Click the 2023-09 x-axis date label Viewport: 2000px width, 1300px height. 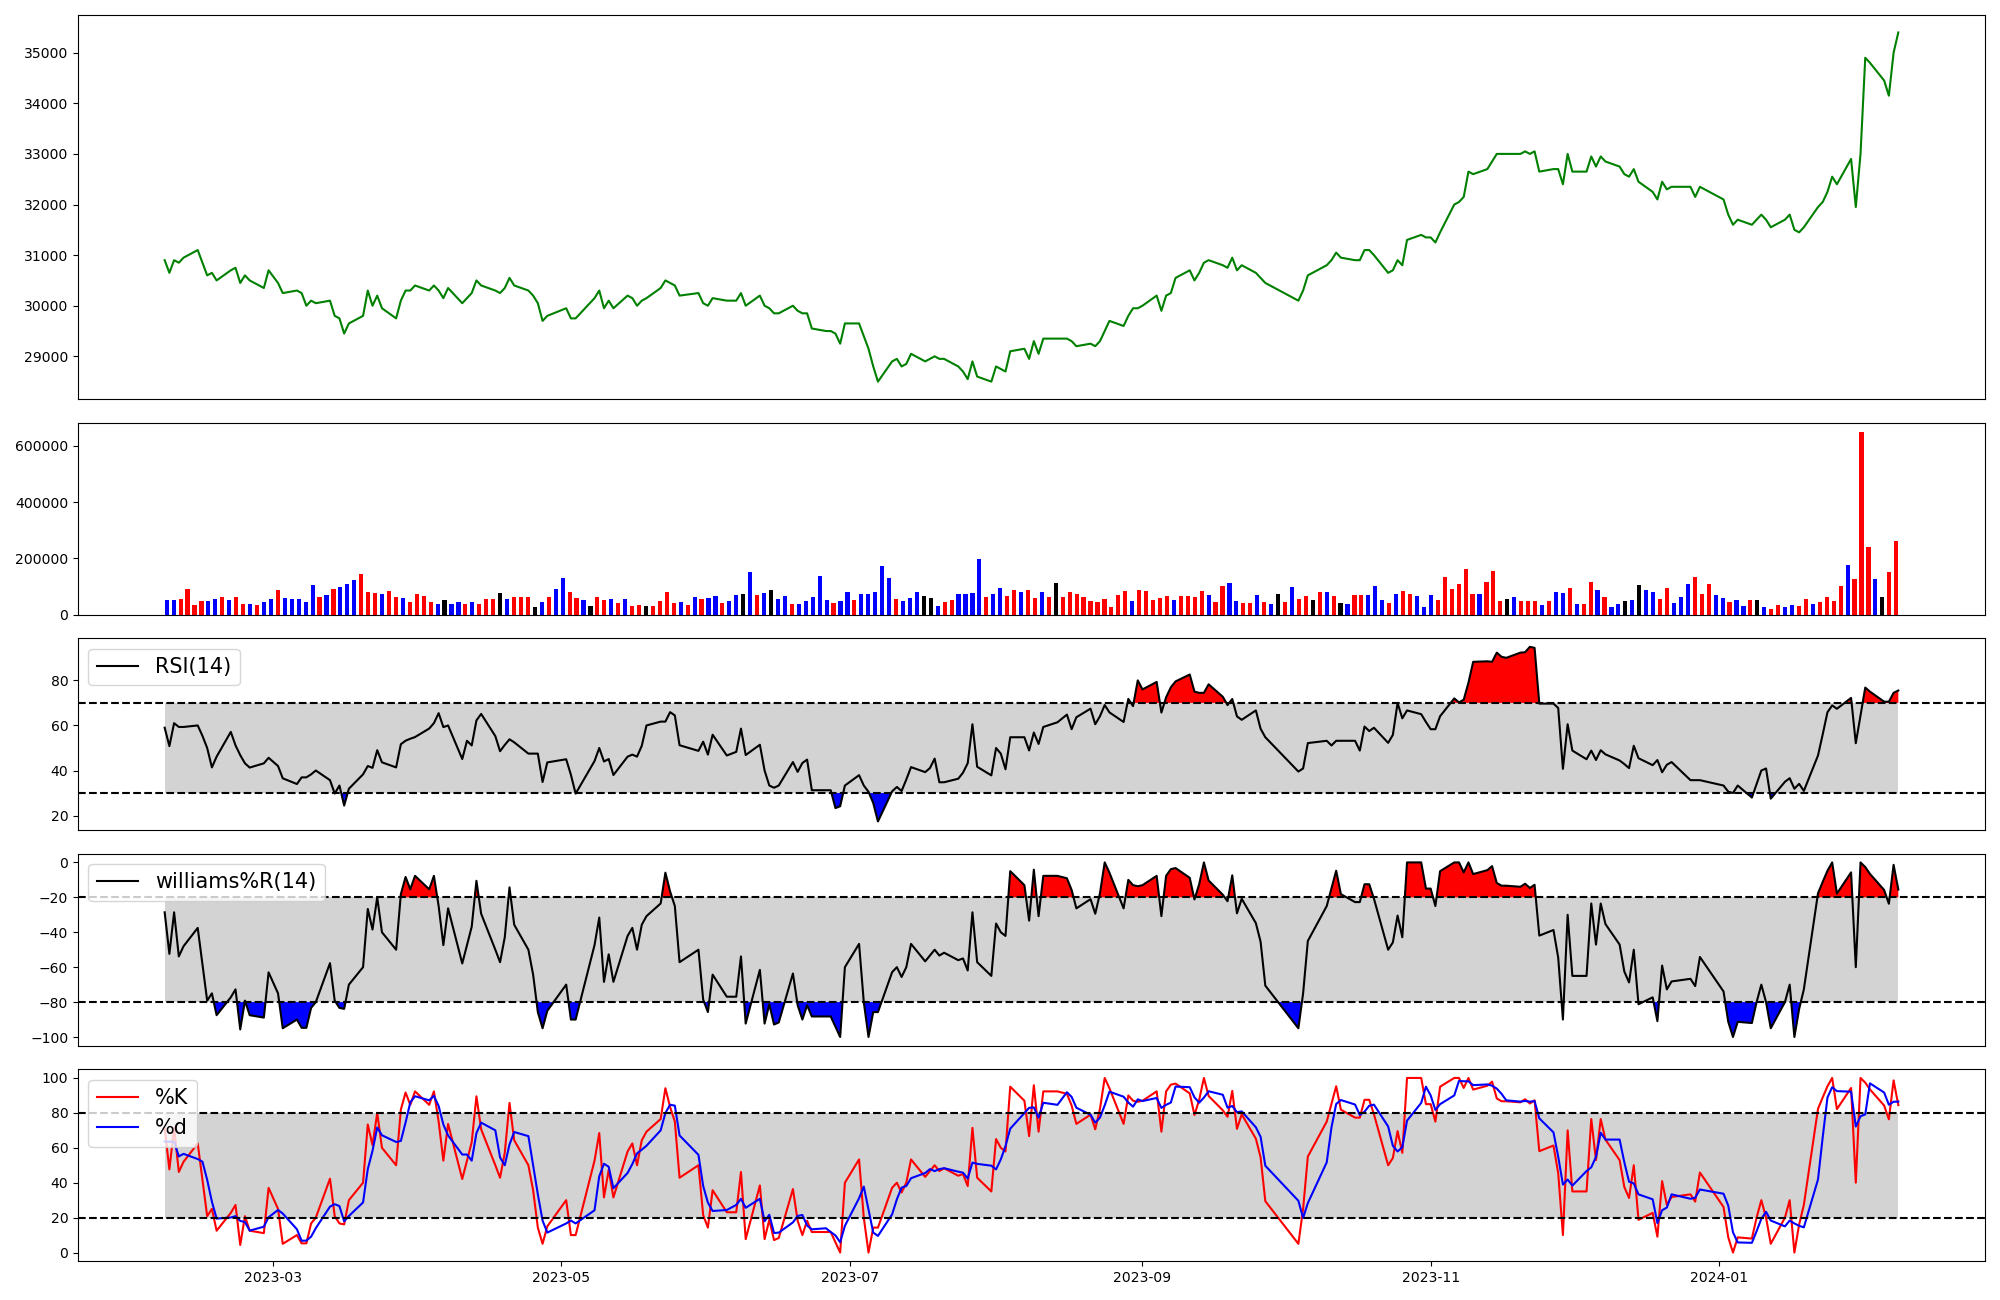[1141, 1277]
